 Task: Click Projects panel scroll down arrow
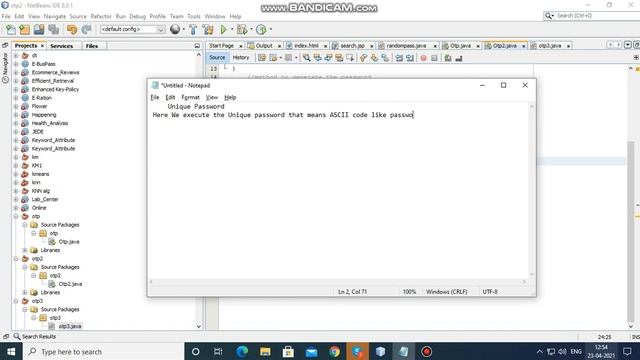(x=198, y=326)
